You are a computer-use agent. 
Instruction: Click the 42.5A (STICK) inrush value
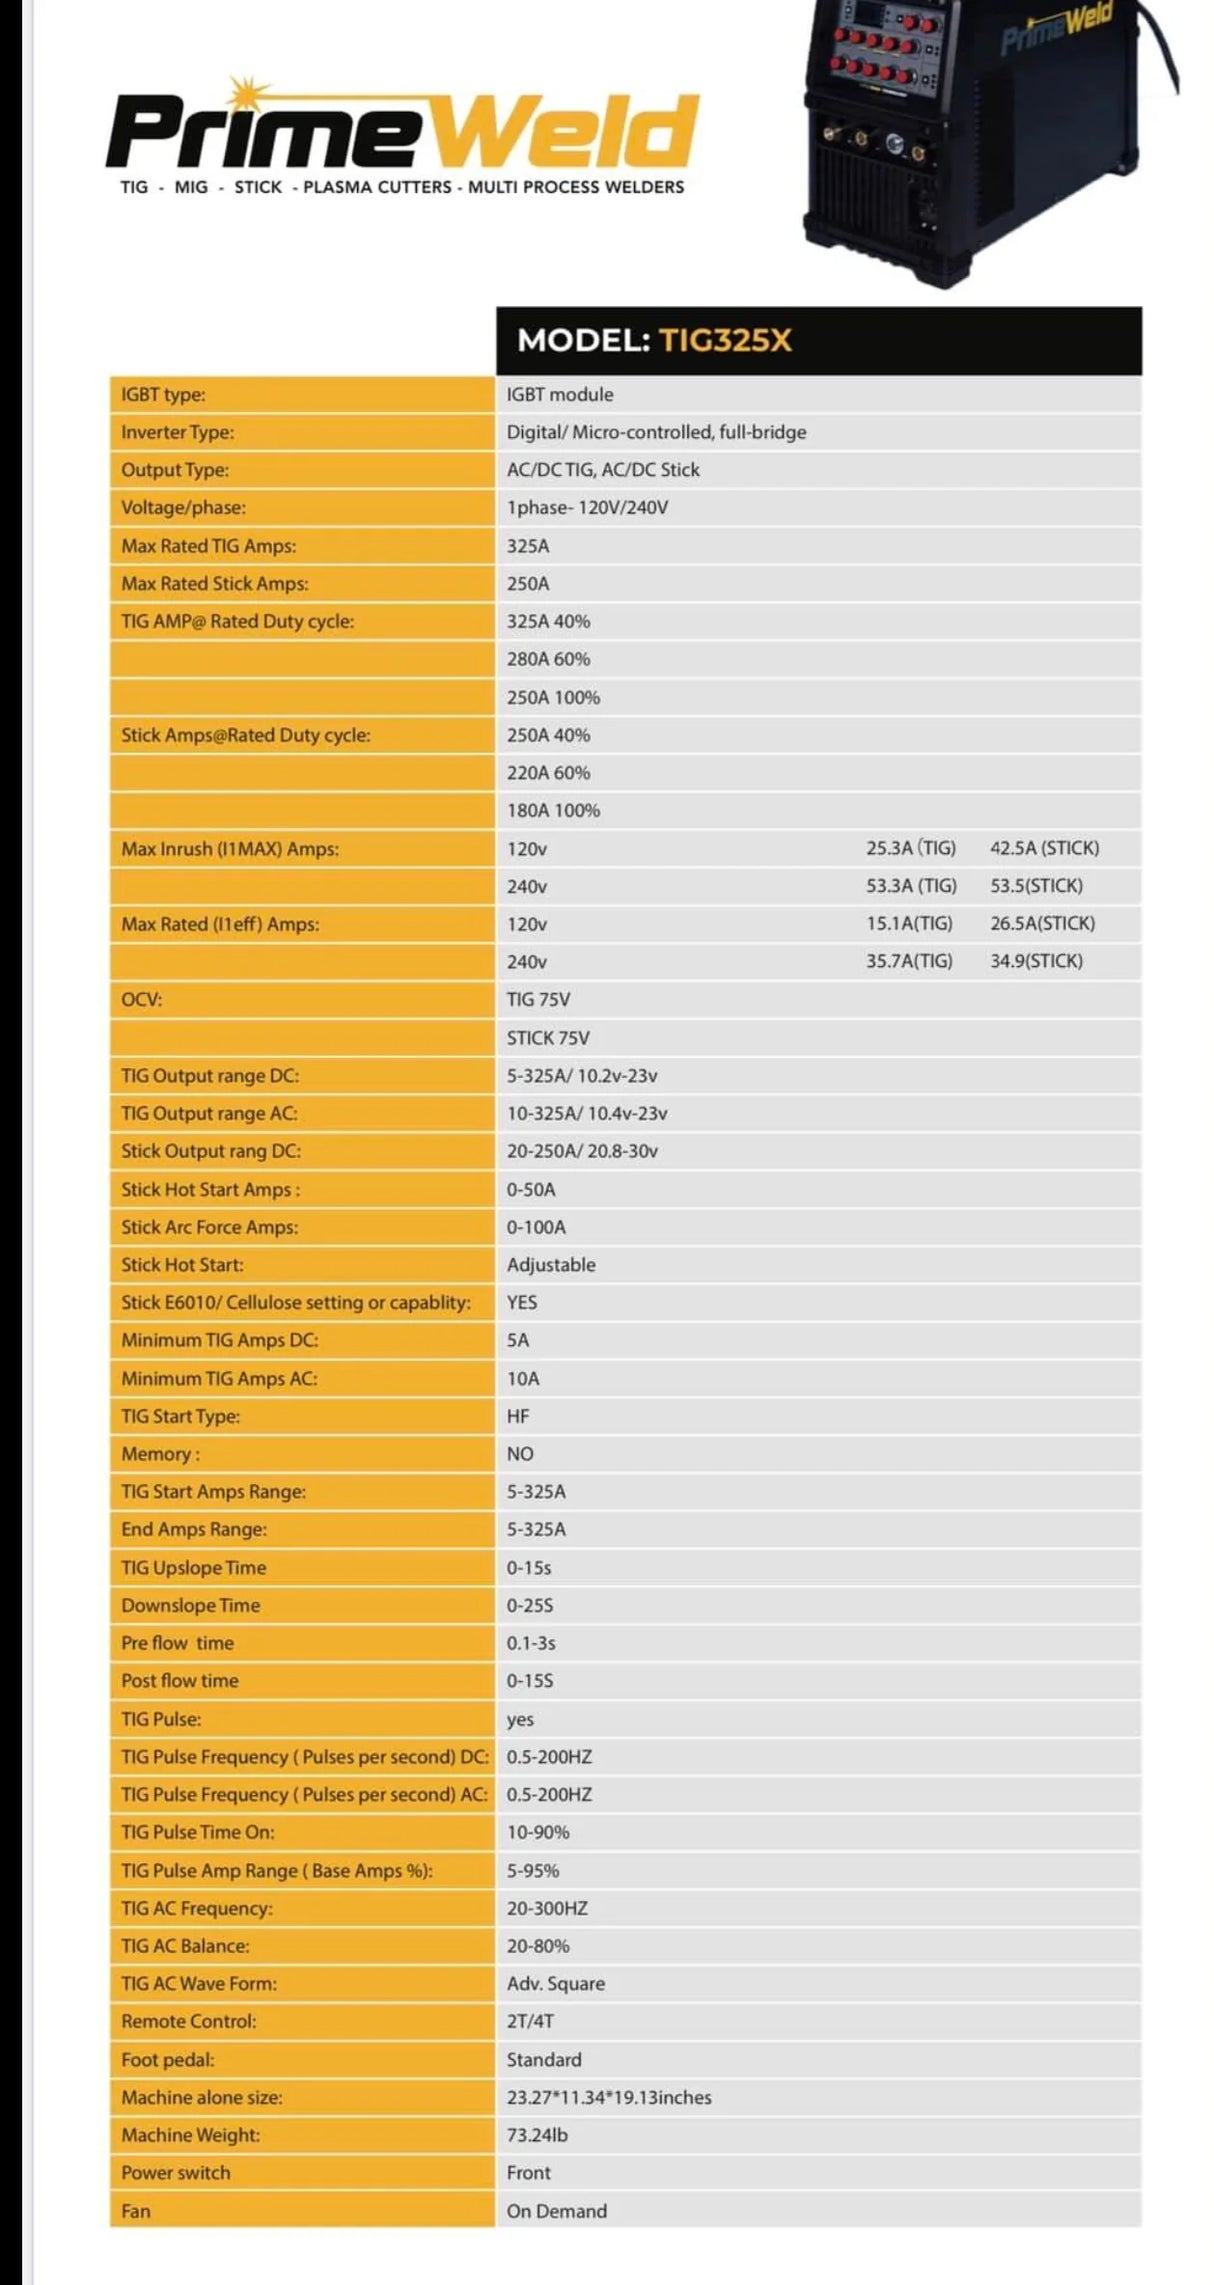coord(1044,848)
